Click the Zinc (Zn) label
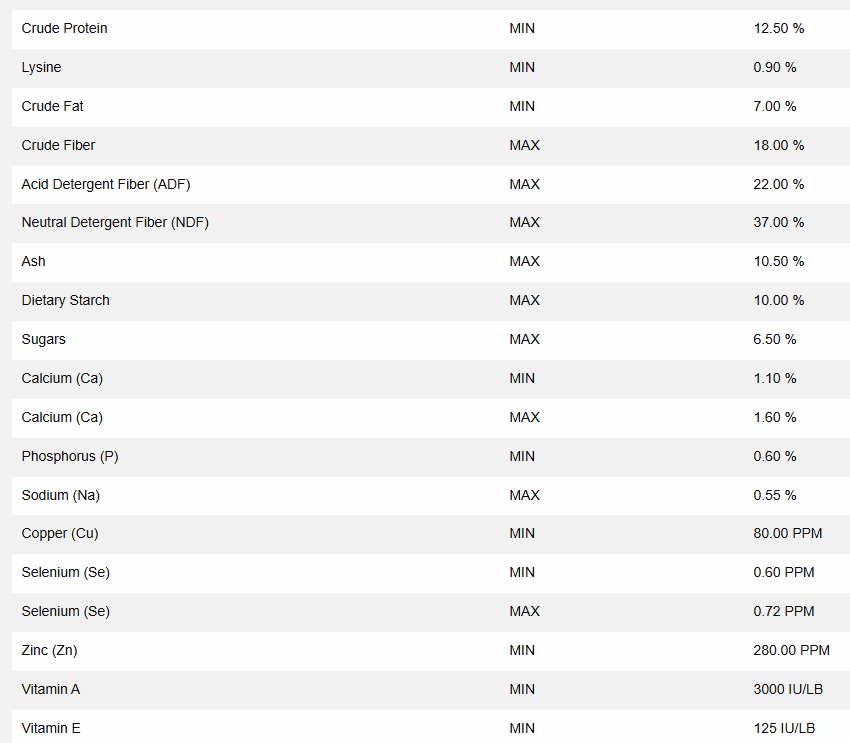The width and height of the screenshot is (850, 743). (x=49, y=650)
